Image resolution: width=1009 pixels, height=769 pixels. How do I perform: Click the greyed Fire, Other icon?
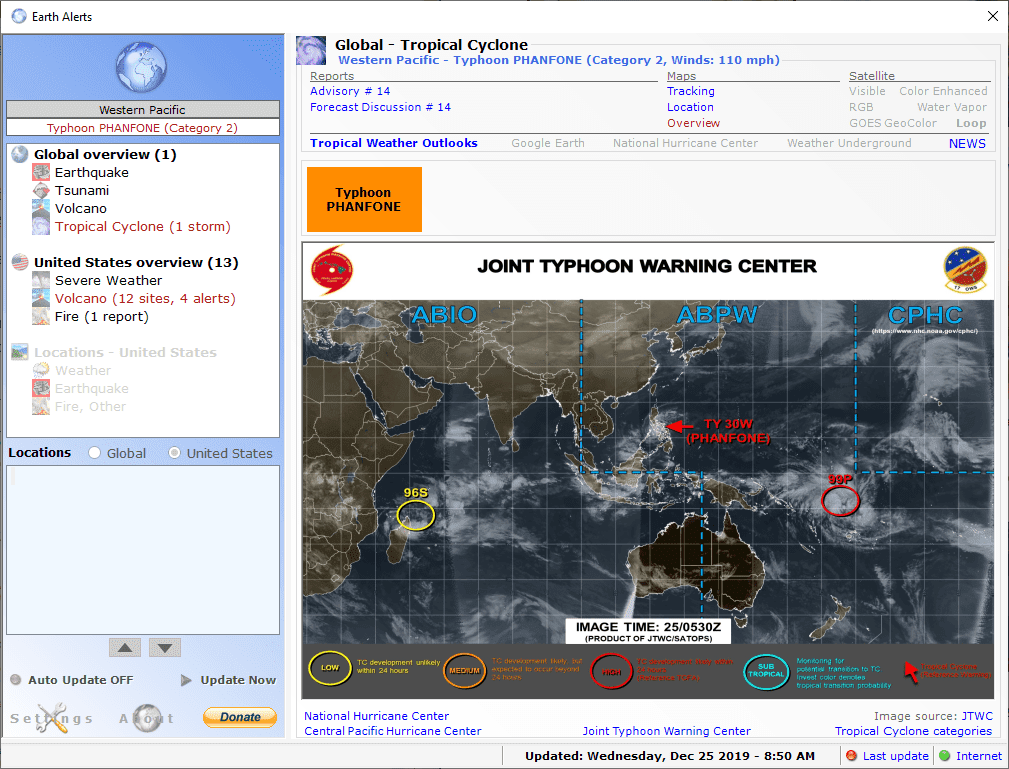point(41,407)
